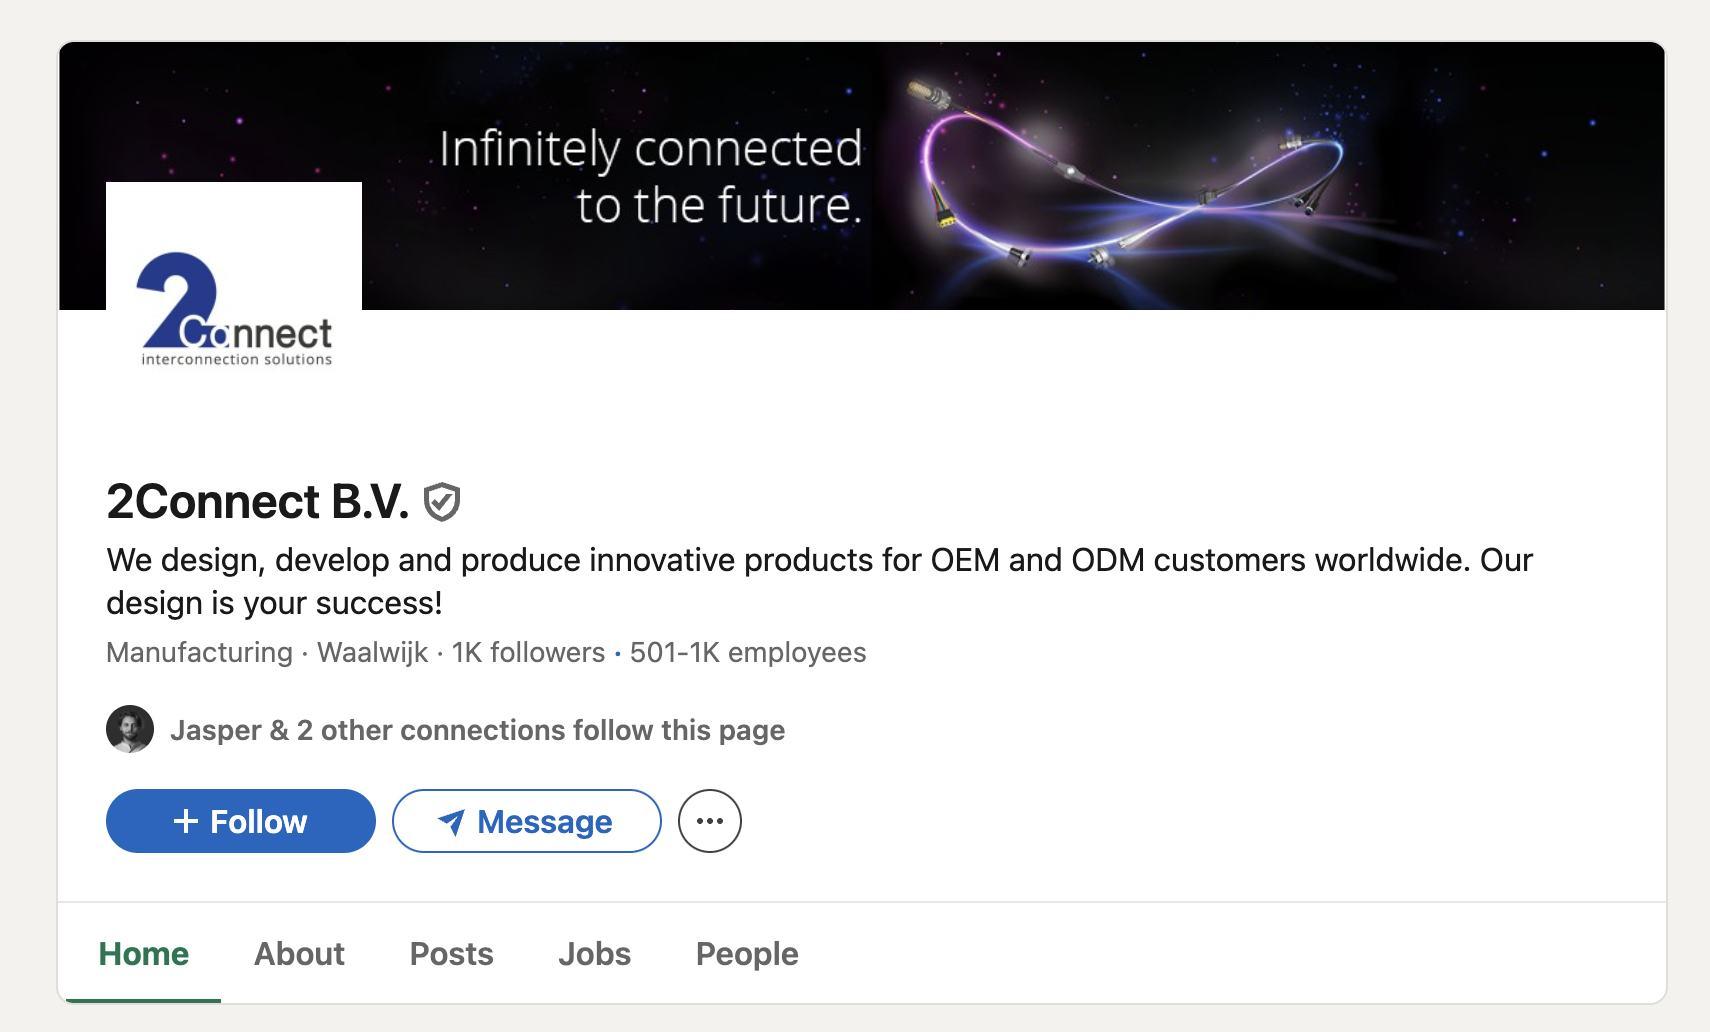The image size is (1710, 1032).
Task: View the Jobs tab
Action: (x=594, y=954)
